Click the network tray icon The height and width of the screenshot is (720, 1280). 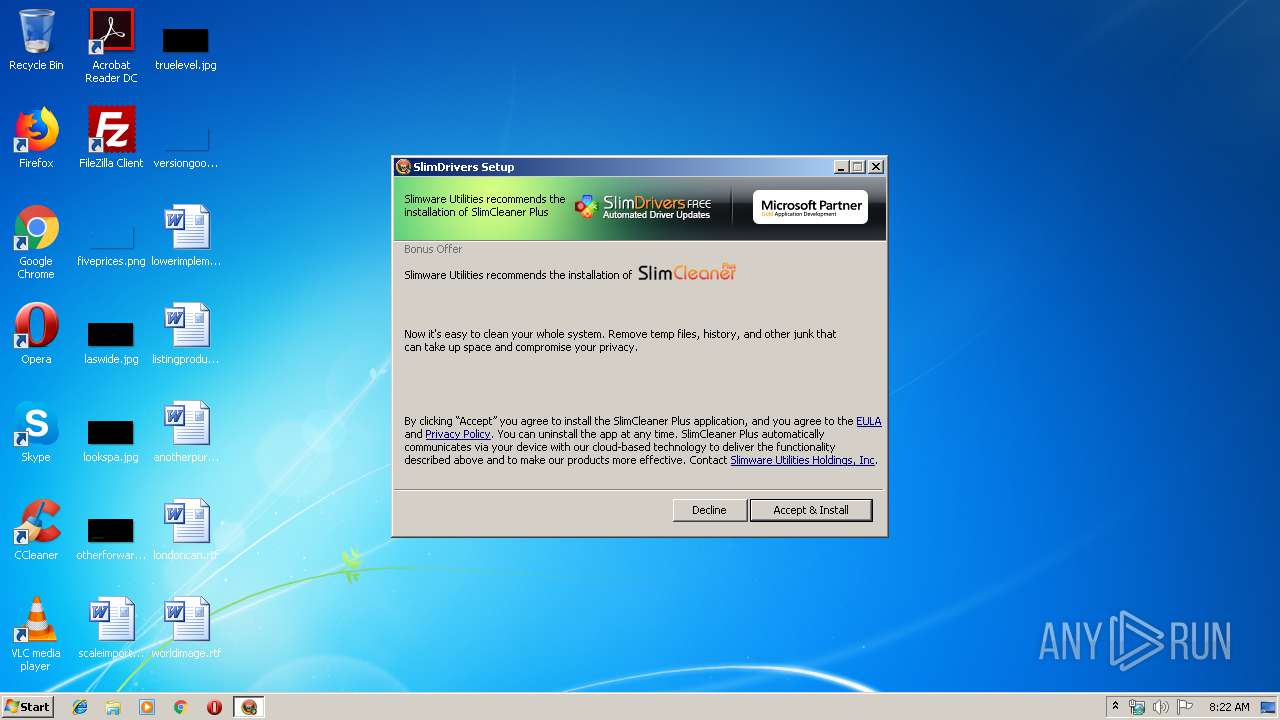pos(1137,707)
